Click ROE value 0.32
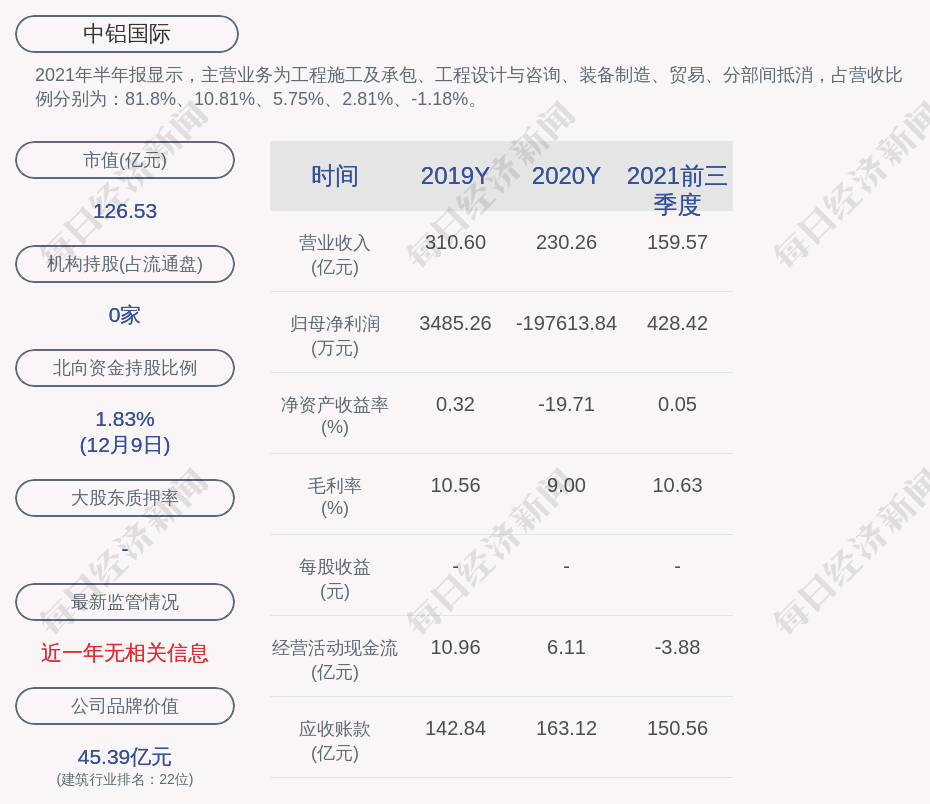Viewport: 930px width, 804px height. [x=456, y=404]
